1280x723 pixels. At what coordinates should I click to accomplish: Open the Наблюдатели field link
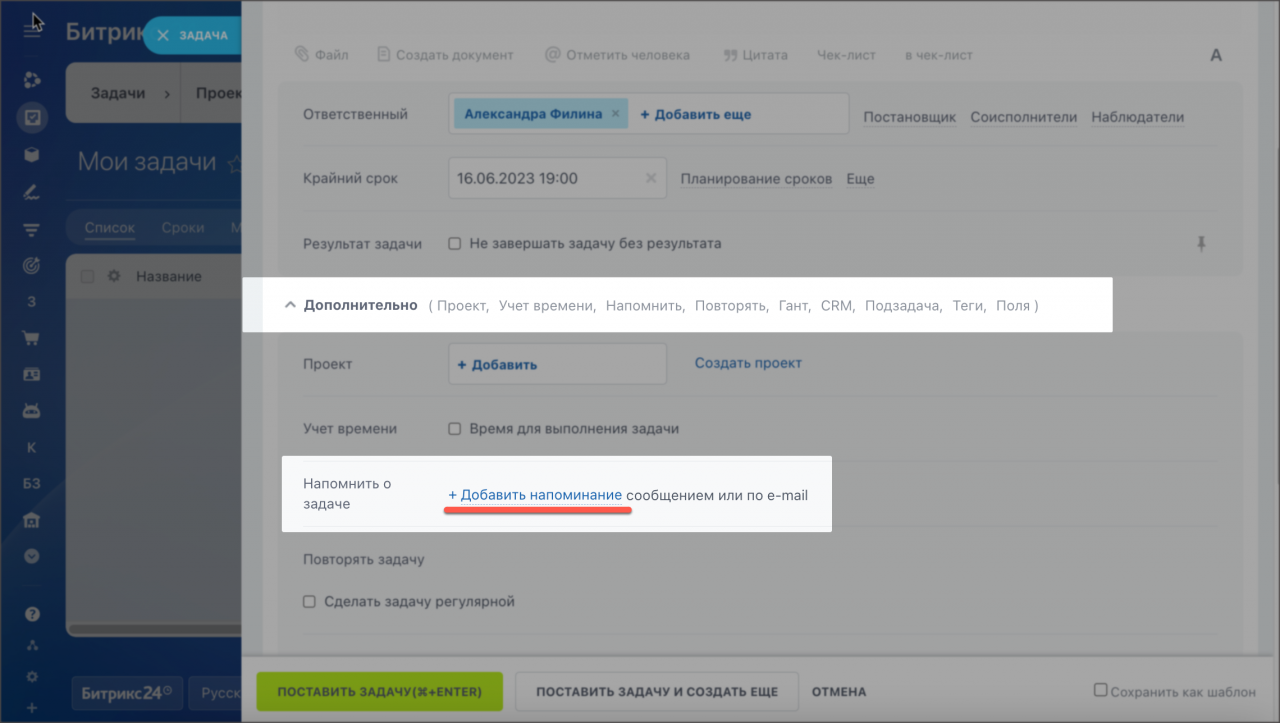coord(1137,117)
